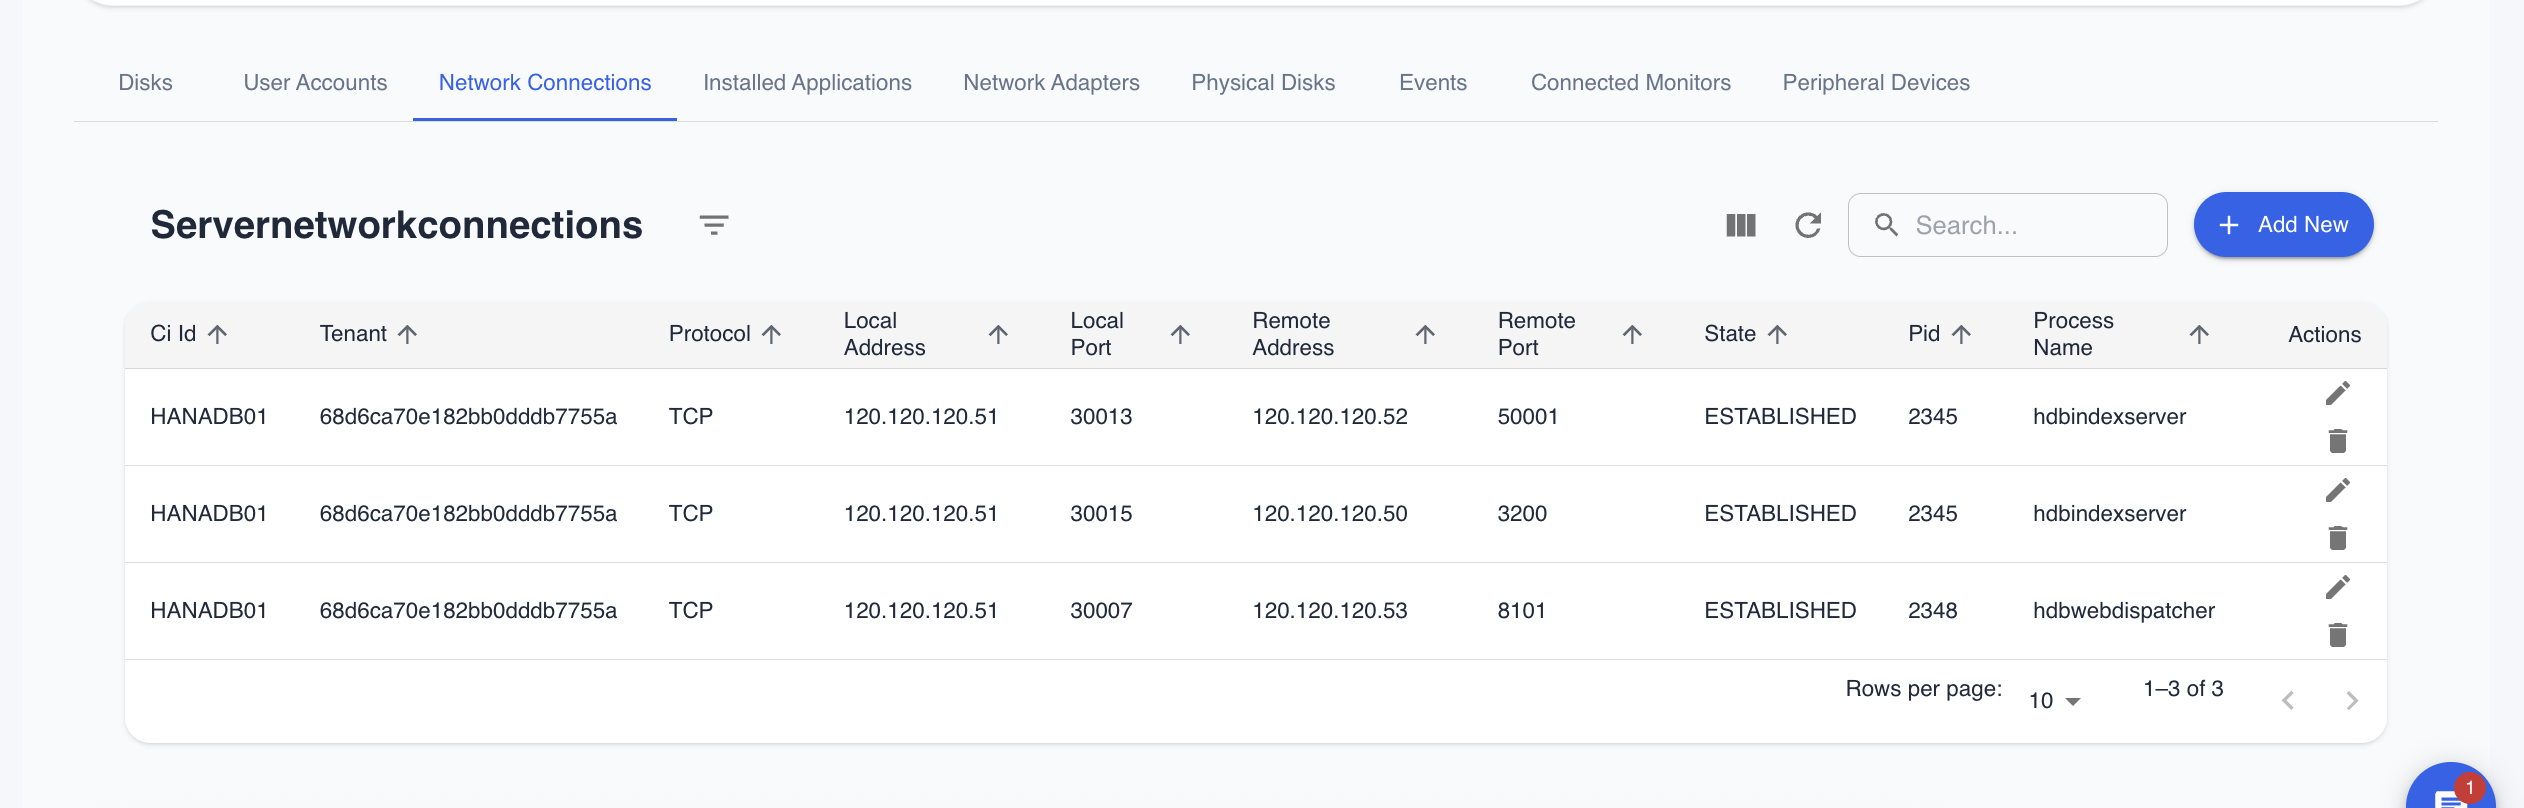Open the Peripheral Devices tab
The height and width of the screenshot is (808, 2524).
tap(1875, 83)
